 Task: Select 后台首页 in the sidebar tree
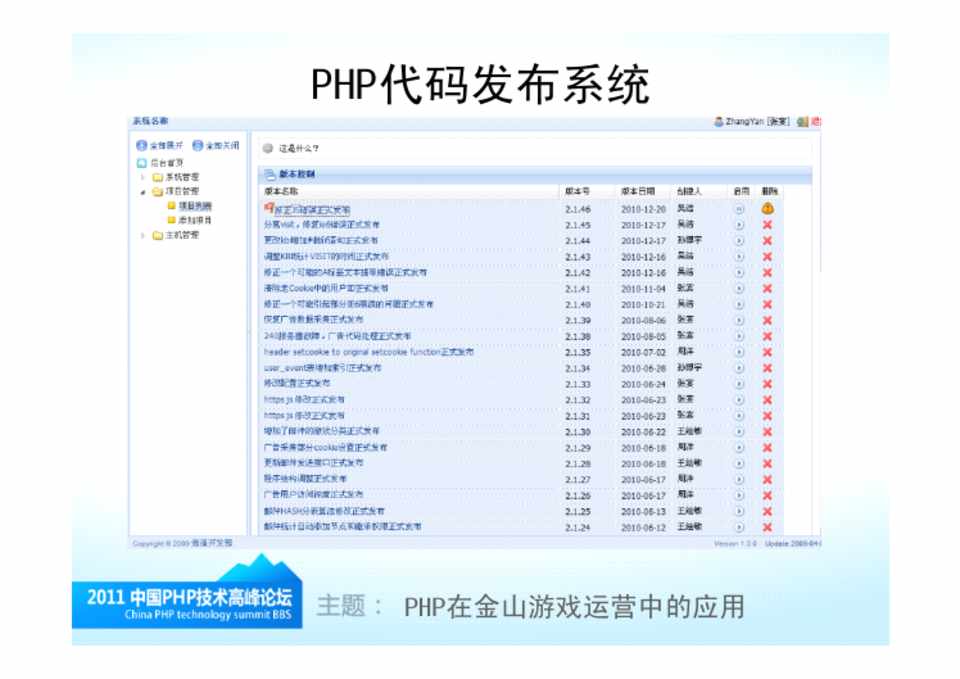click(165, 162)
